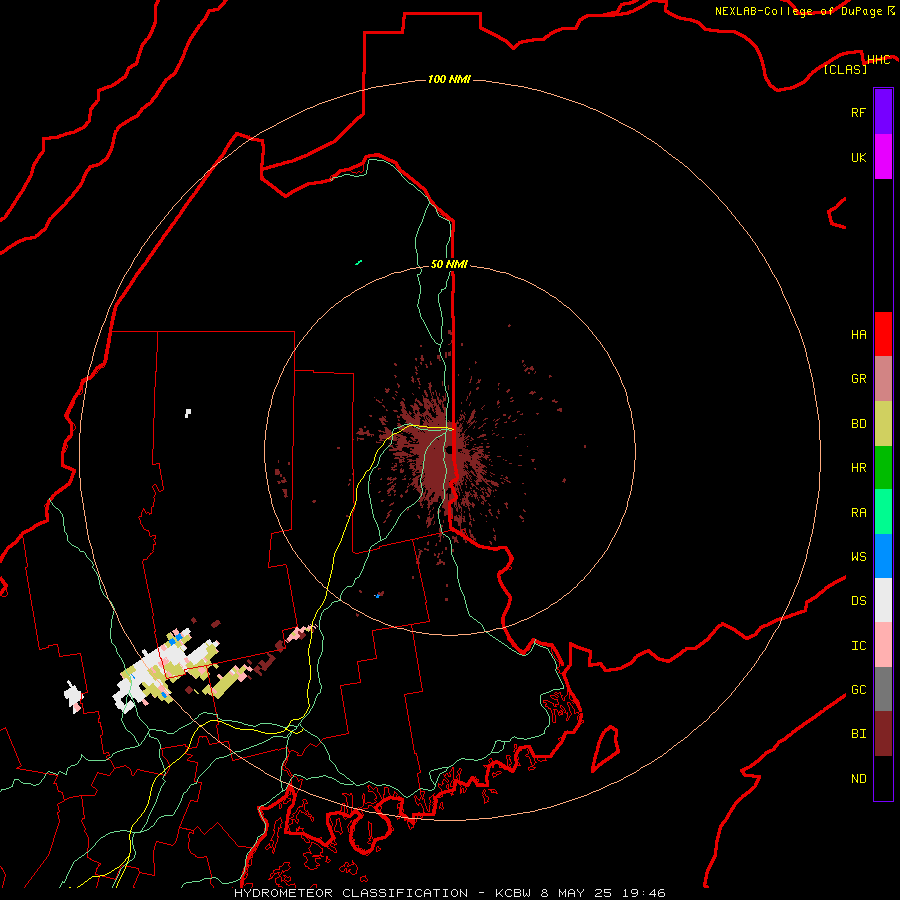
Task: Click the BD yellow legend swatch
Action: [x=883, y=424]
